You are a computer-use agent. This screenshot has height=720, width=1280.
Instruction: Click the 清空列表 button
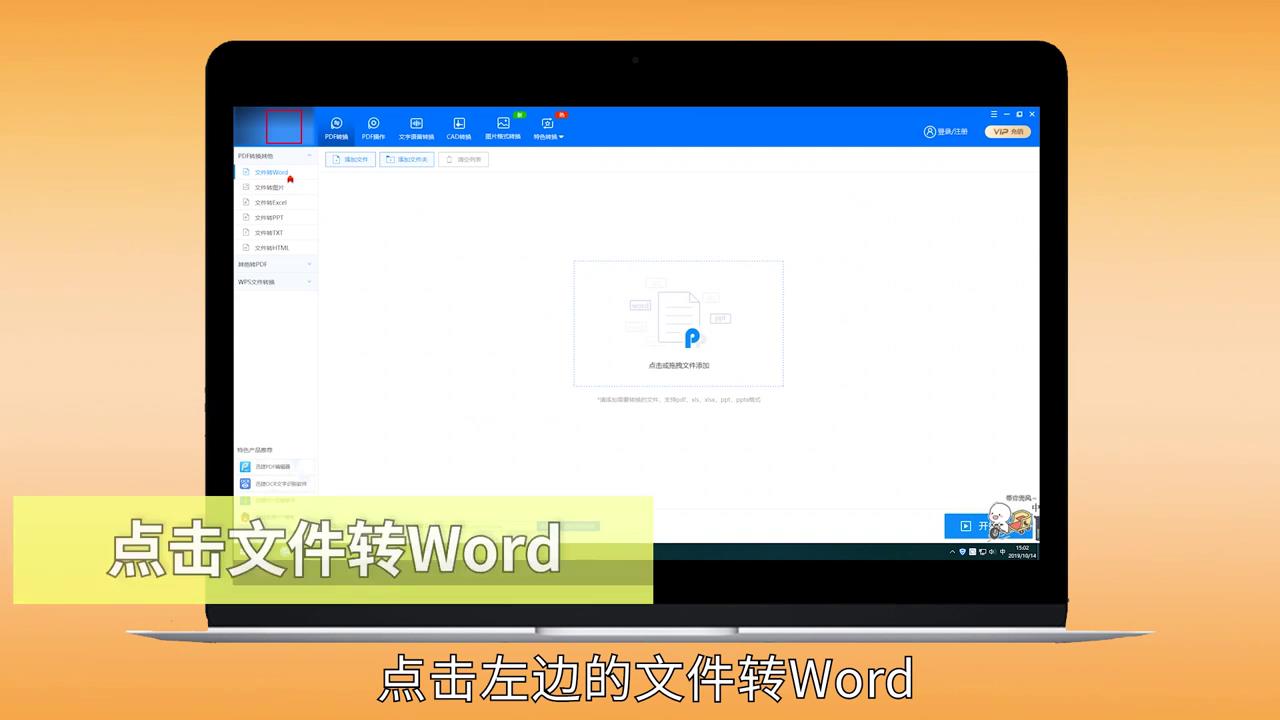point(463,159)
